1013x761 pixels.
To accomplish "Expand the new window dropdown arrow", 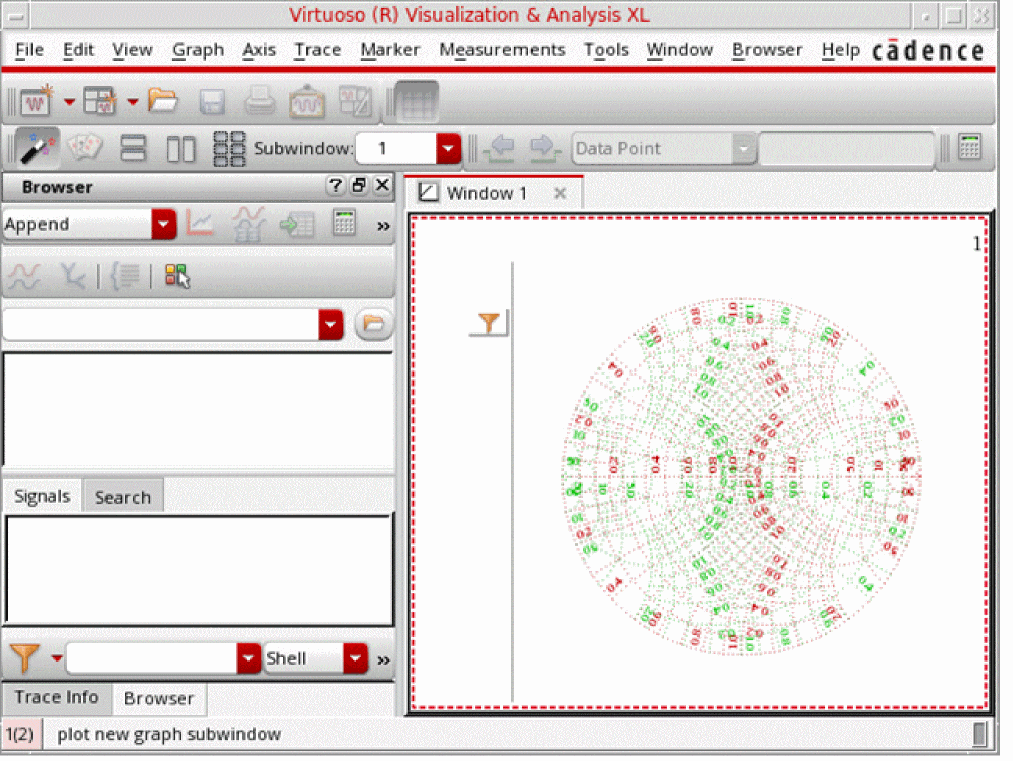I will pyautogui.click(x=69, y=101).
